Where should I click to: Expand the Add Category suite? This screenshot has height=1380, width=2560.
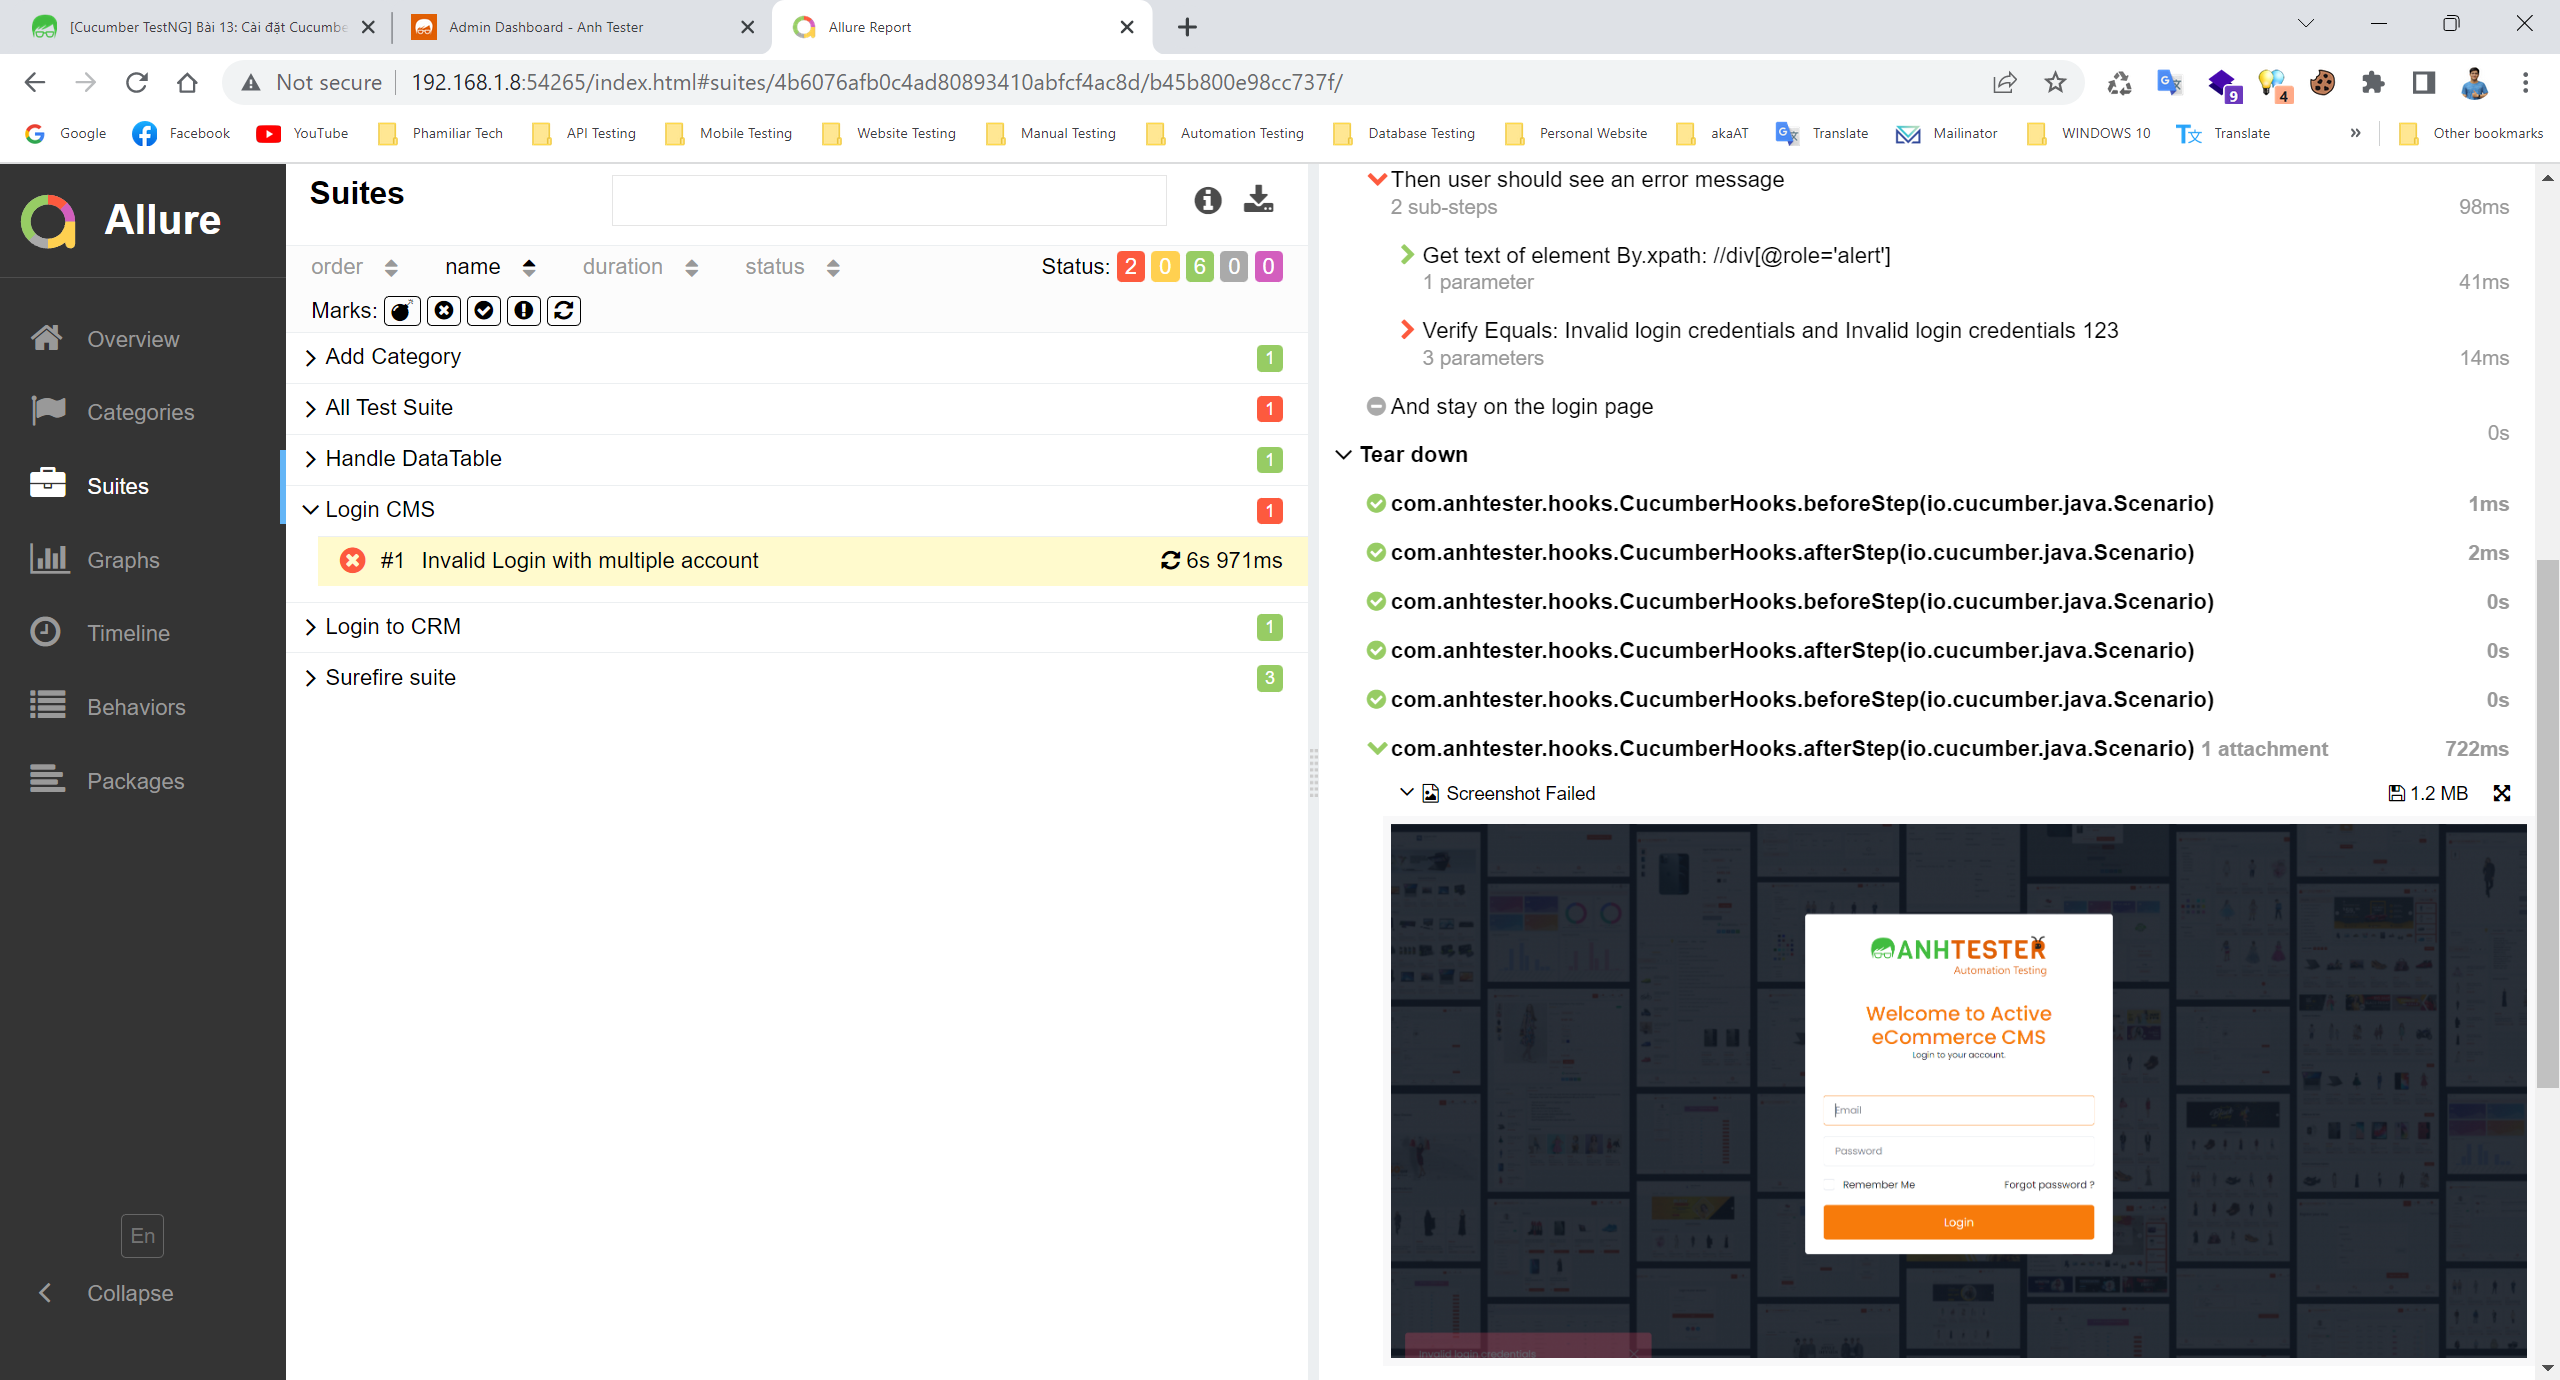392,357
